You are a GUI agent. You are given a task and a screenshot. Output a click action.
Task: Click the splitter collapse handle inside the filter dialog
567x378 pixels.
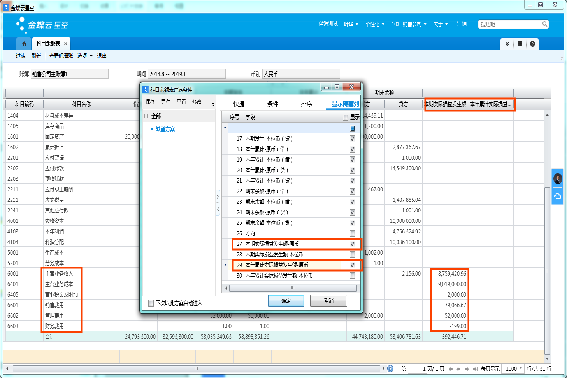pyautogui.click(x=218, y=203)
